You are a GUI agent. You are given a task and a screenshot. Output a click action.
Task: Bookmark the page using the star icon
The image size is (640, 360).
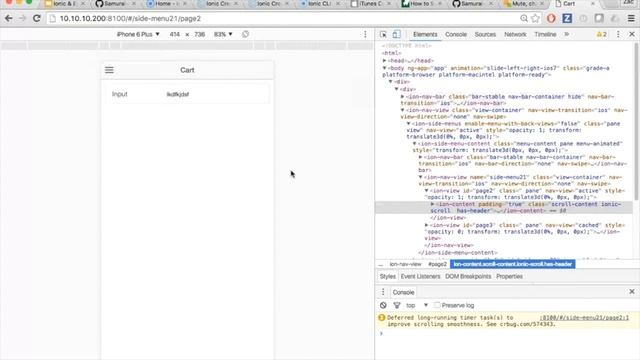536,18
